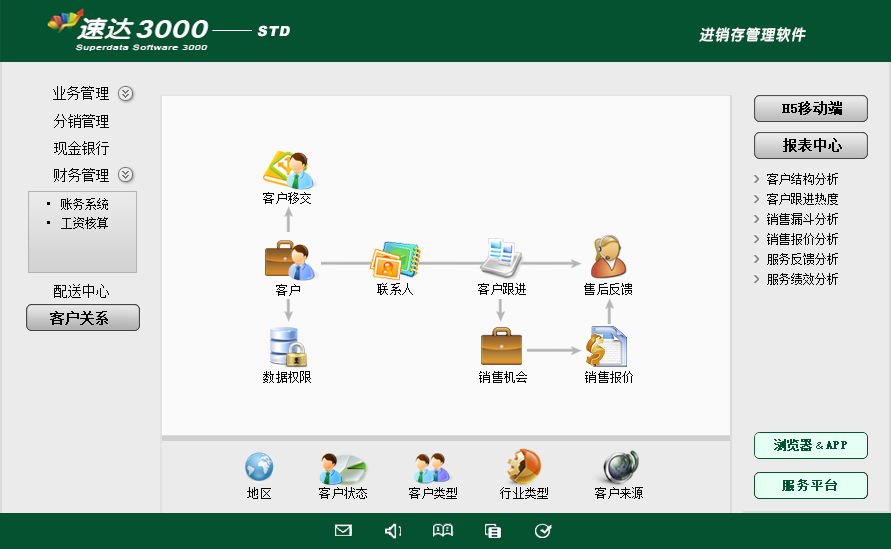Open the 客户移交 module icon
891x549 pixels.
[288, 170]
